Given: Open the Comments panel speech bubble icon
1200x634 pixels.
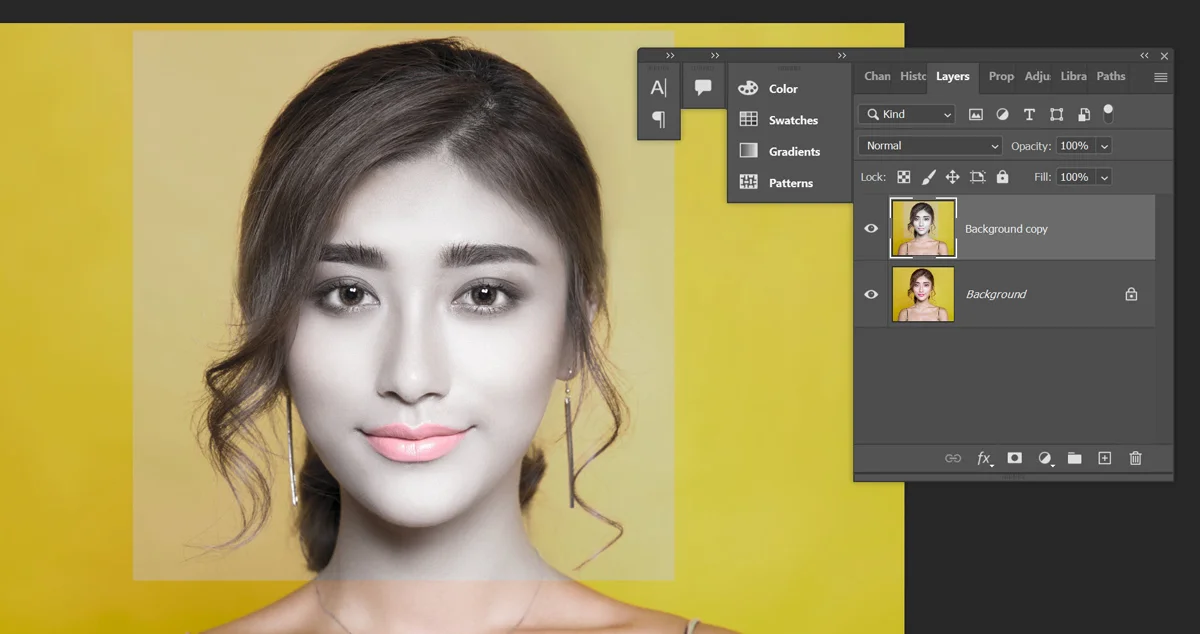Looking at the screenshot, I should click(703, 88).
